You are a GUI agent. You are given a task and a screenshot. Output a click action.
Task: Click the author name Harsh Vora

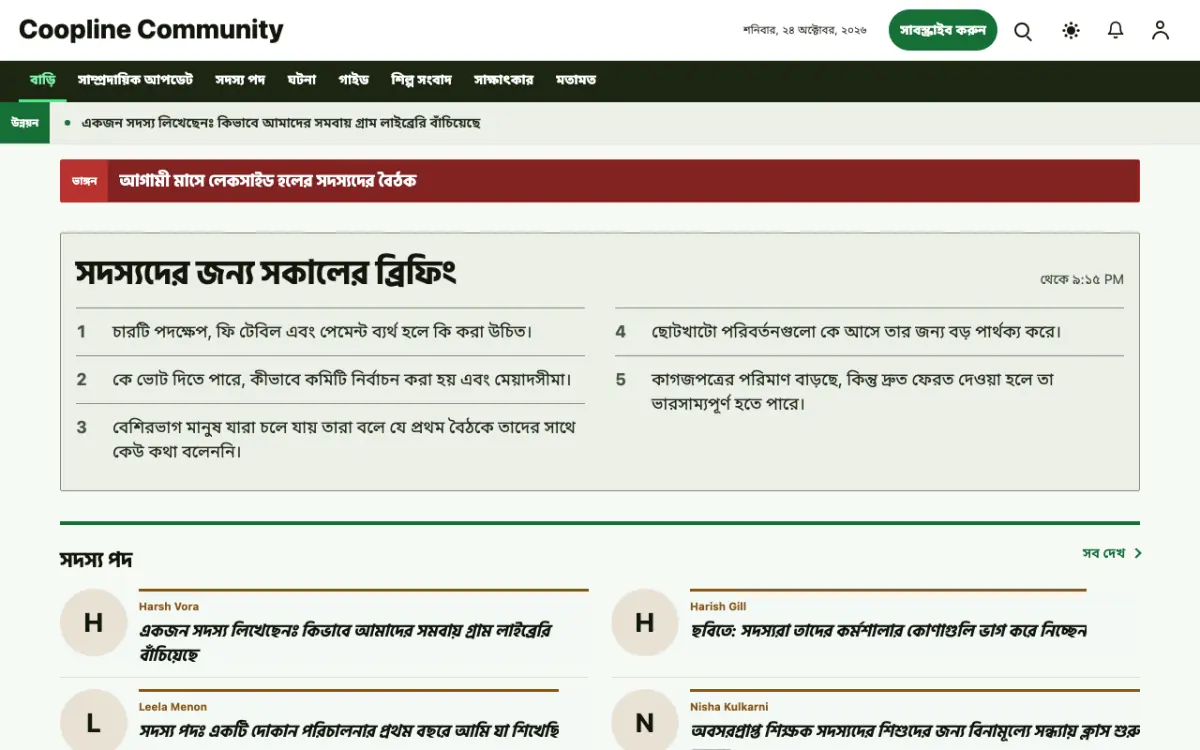169,607
